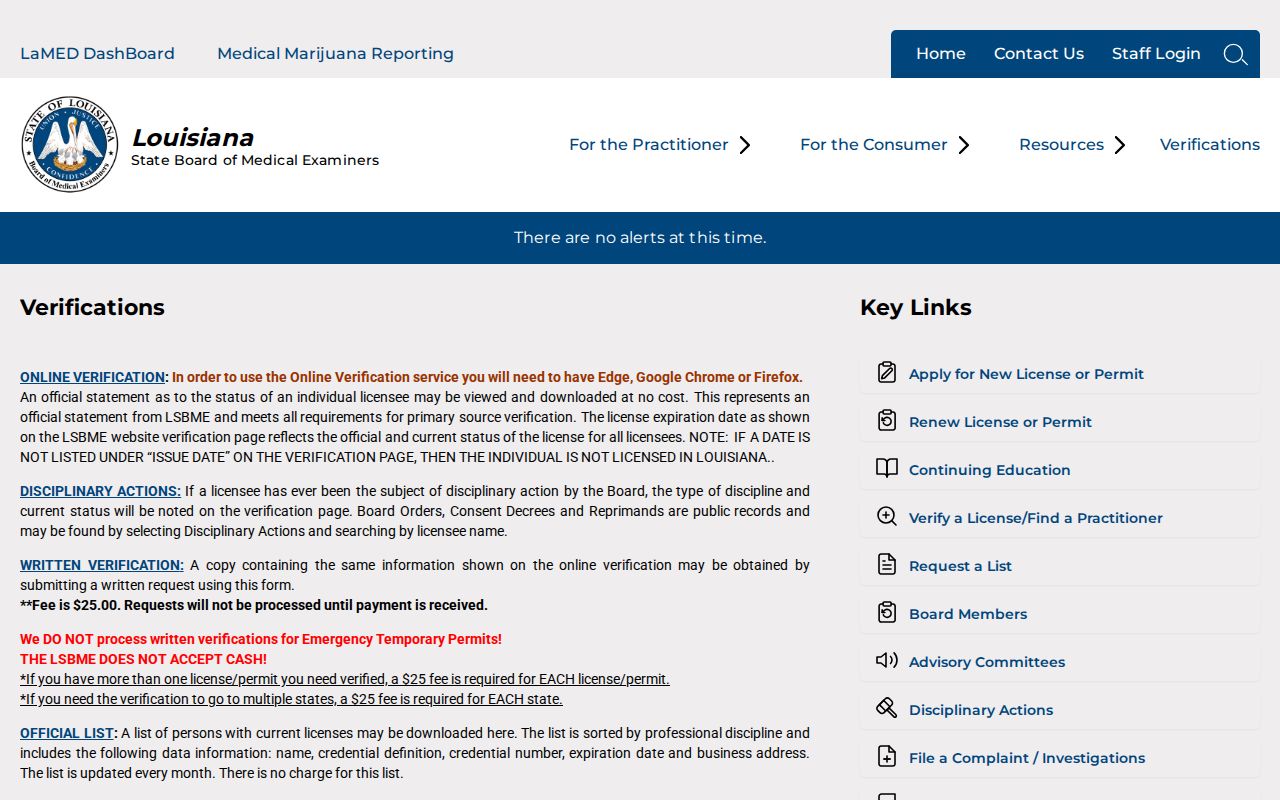Open Medical Marijuana Reporting link

point(335,54)
